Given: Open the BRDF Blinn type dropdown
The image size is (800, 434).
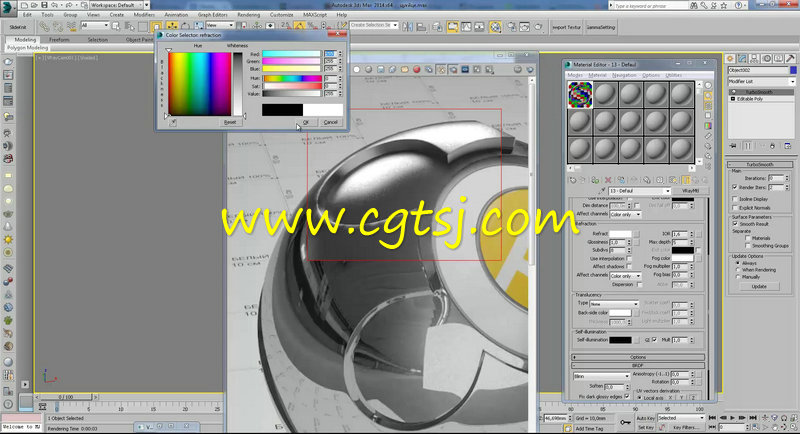Looking at the screenshot, I should (x=602, y=376).
